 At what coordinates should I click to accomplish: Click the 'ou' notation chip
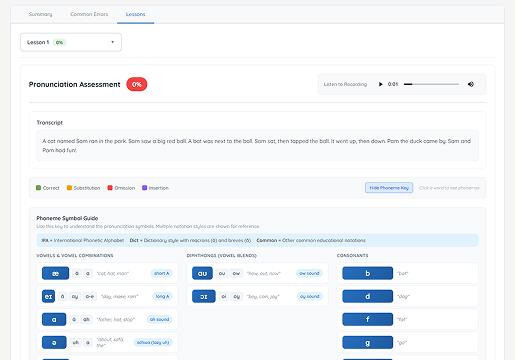[x=222, y=273]
